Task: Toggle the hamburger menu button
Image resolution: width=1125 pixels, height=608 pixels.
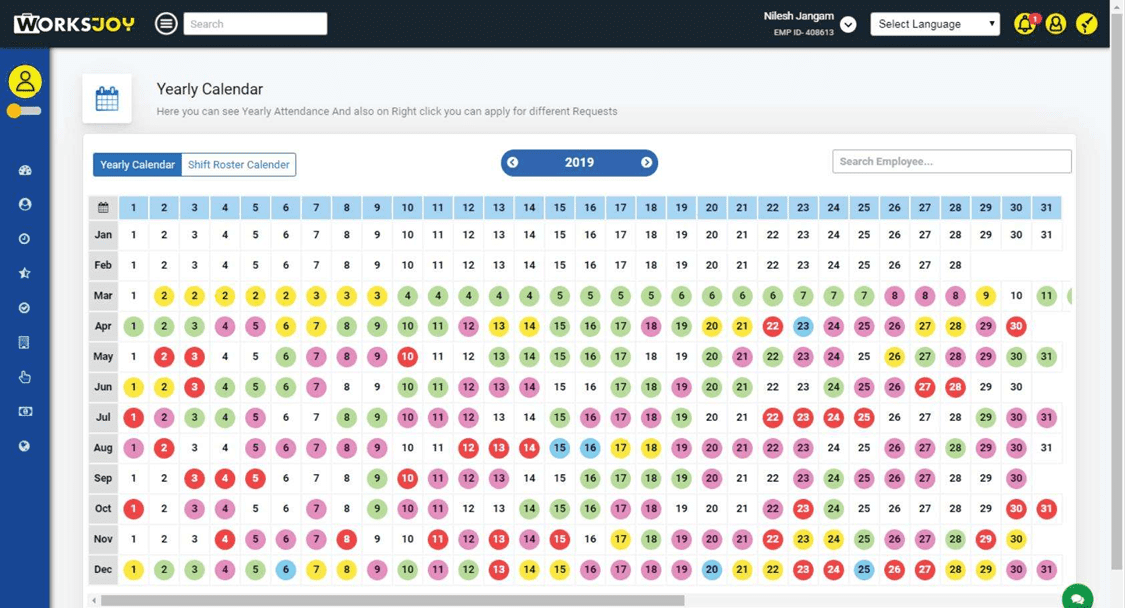Action: point(167,24)
